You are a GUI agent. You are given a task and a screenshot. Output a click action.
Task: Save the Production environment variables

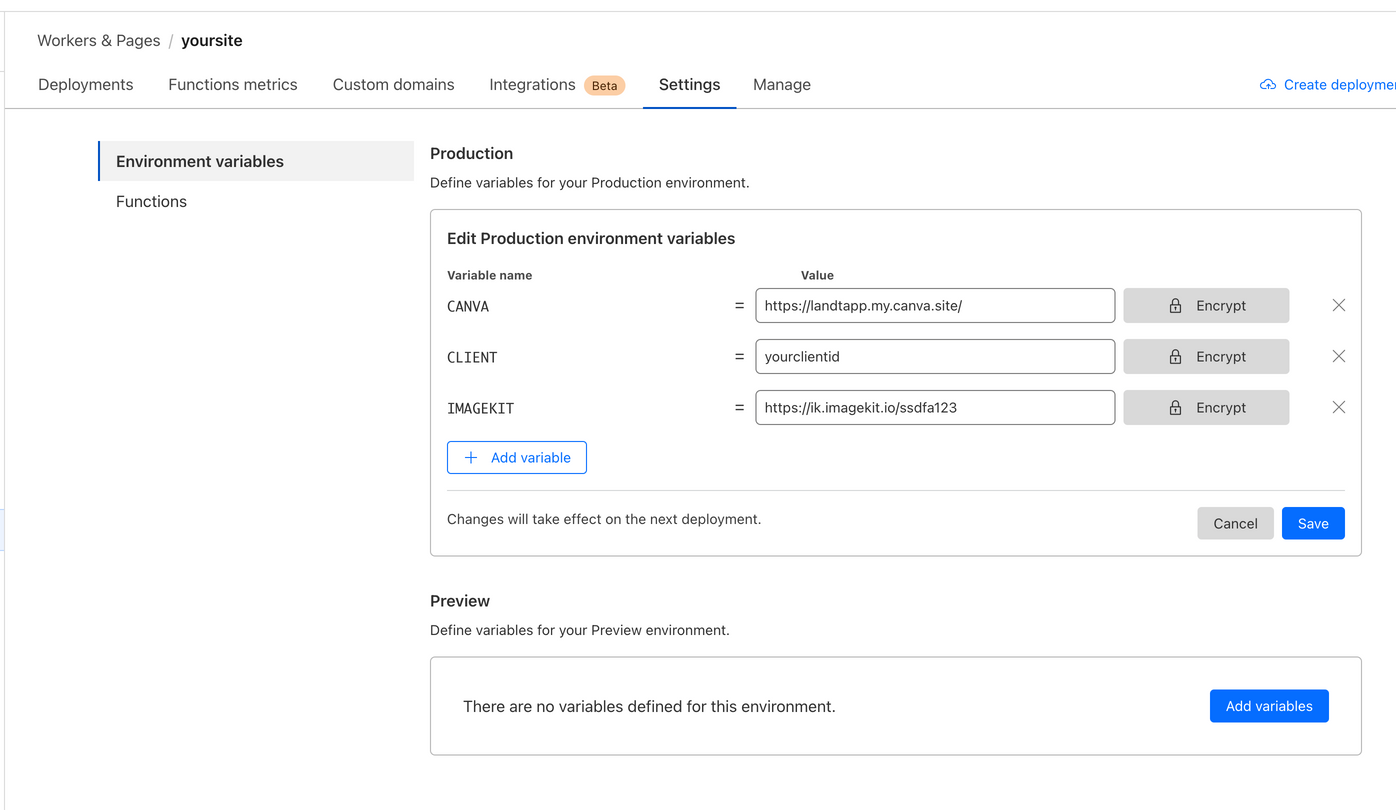(x=1312, y=524)
